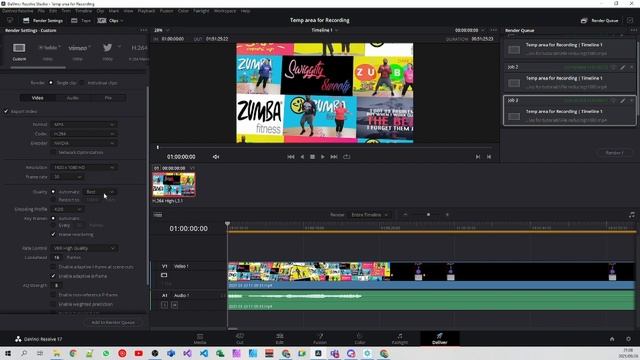Edit Job 2 with pencil icon
Screen dimensions: 640x360
click(622, 67)
